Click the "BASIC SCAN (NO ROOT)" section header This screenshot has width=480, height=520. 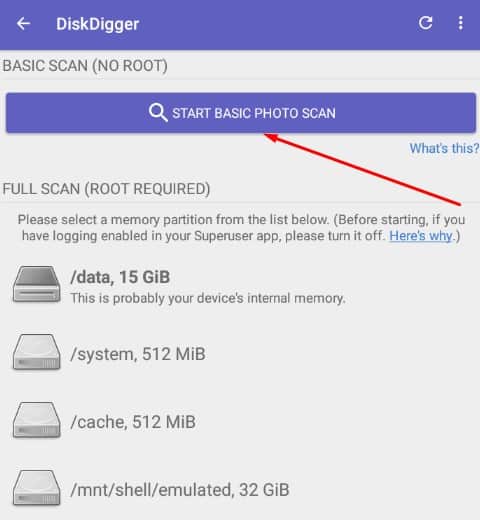tap(85, 66)
